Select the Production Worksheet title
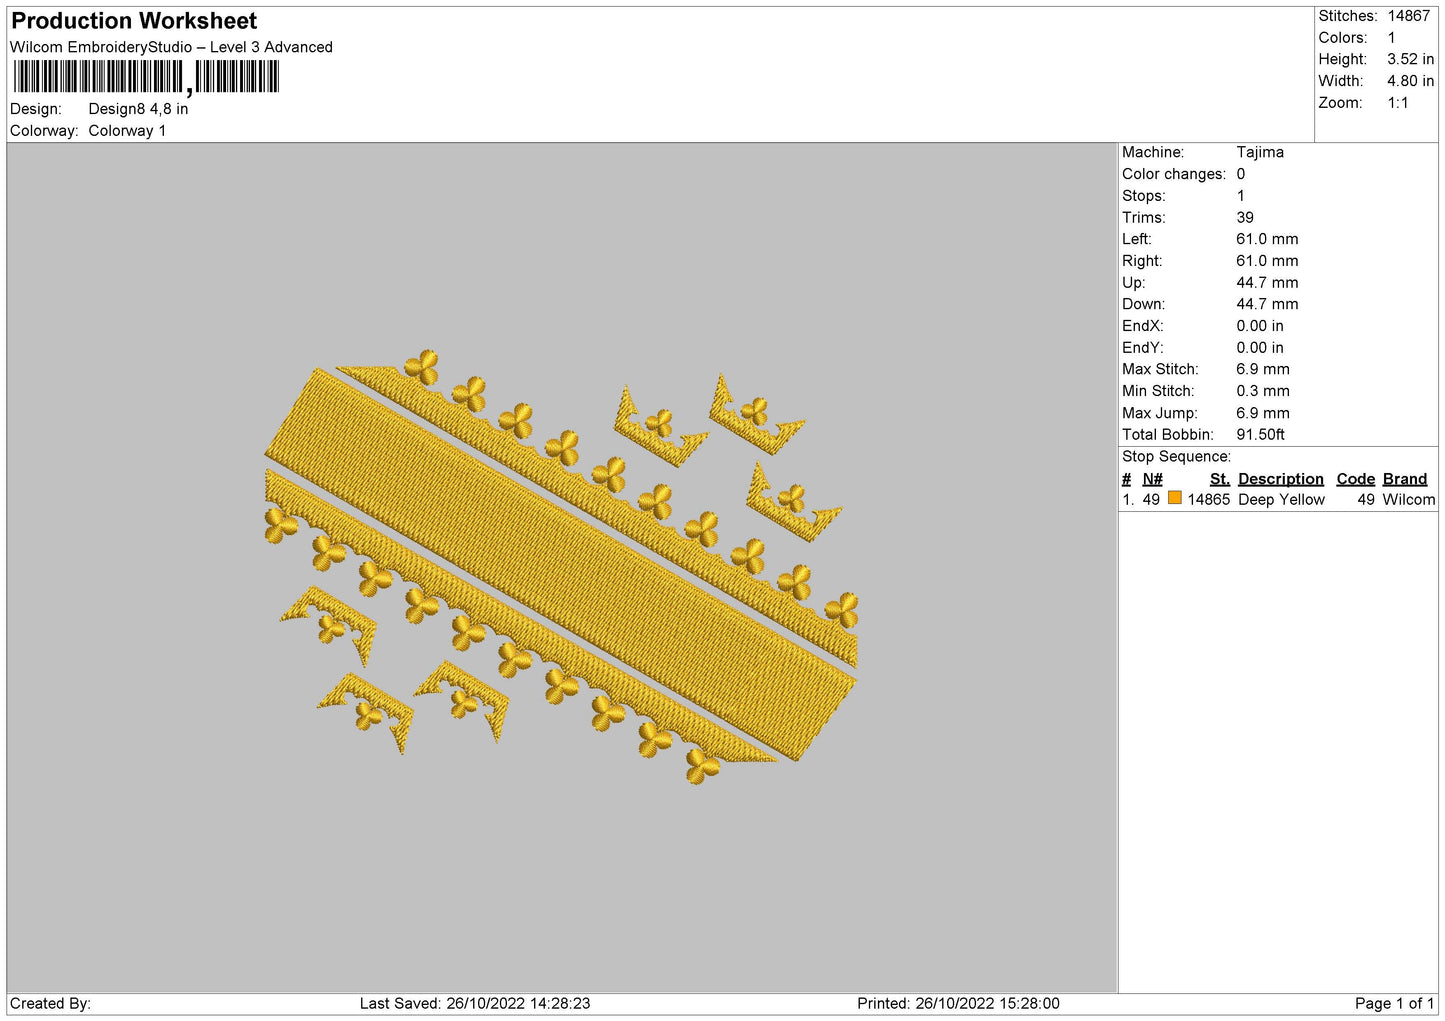 click(x=134, y=21)
